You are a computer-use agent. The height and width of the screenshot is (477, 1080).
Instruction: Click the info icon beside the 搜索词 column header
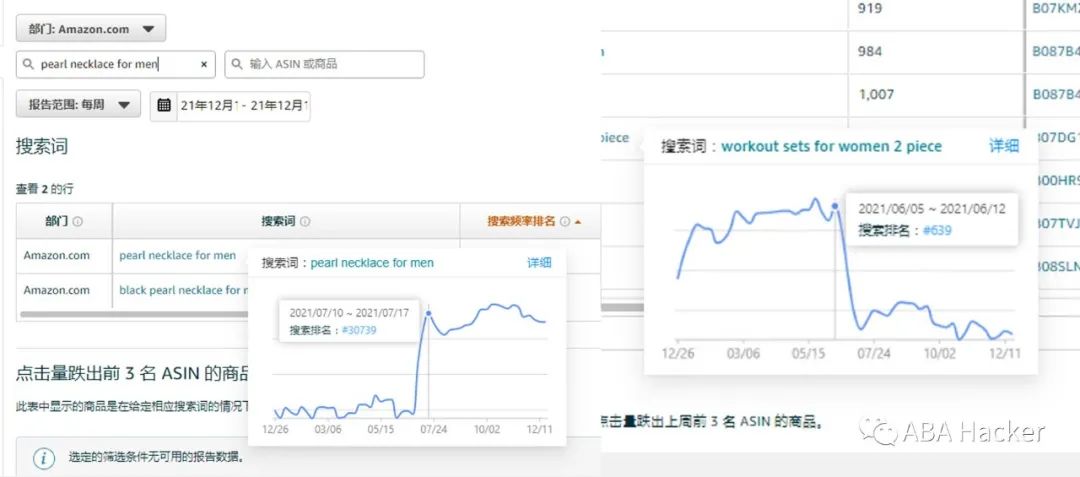[305, 222]
